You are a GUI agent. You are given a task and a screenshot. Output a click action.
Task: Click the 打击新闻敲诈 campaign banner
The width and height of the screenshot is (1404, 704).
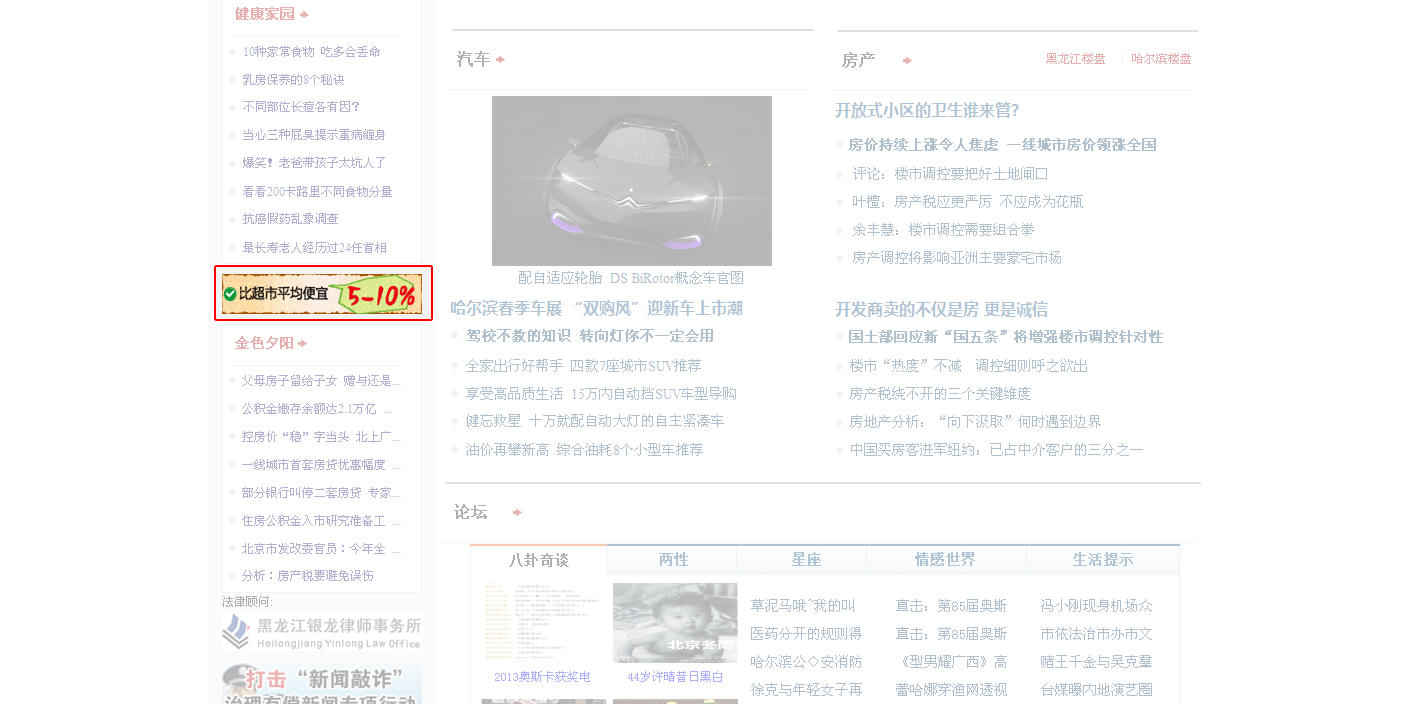[x=322, y=682]
